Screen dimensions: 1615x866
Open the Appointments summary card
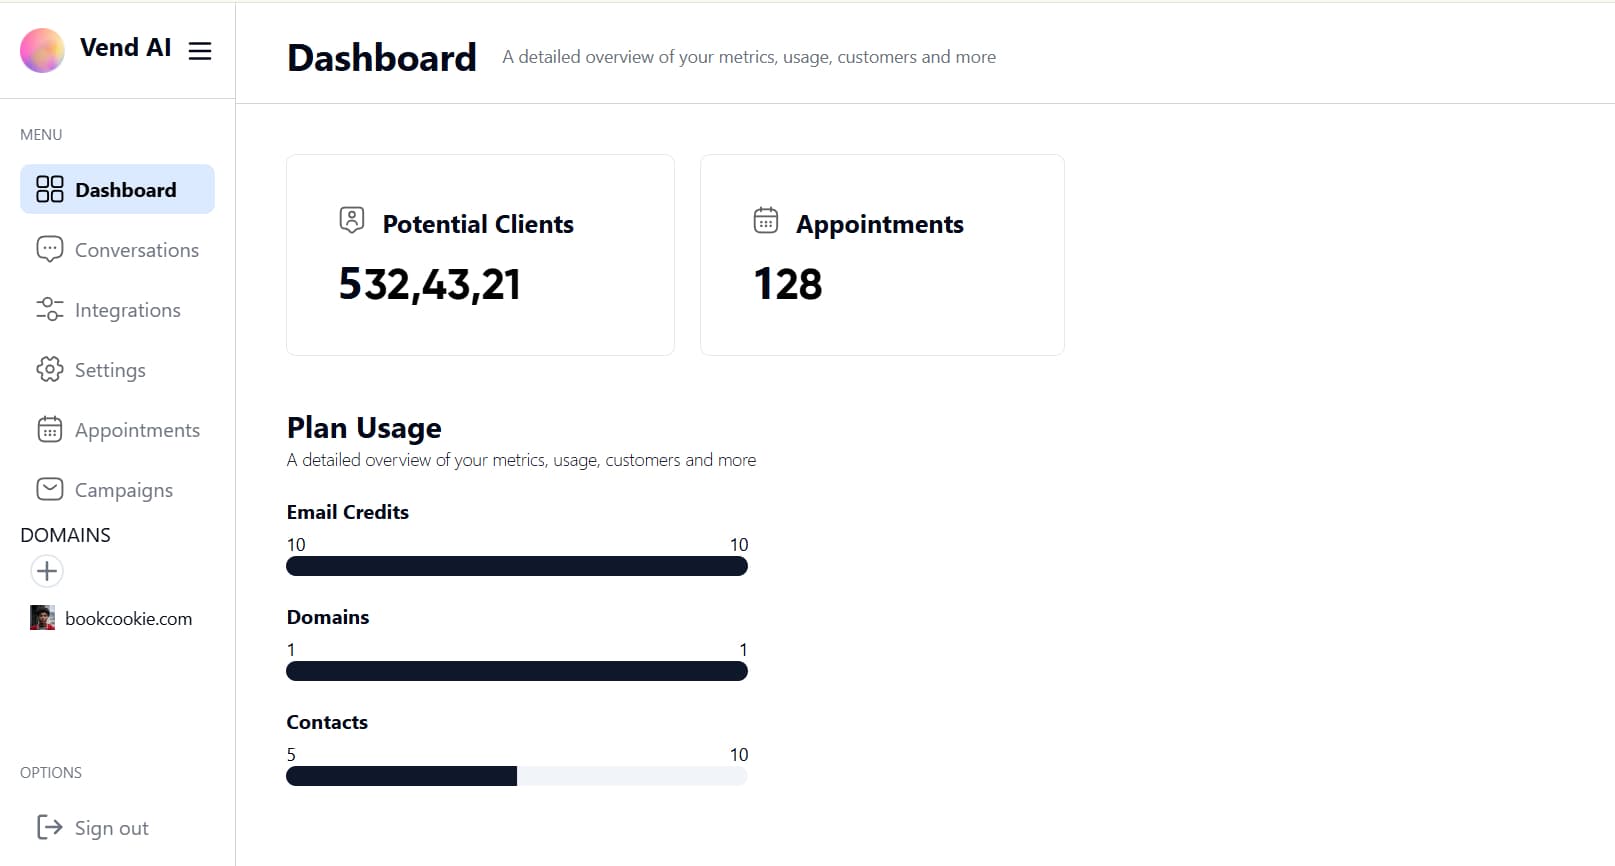(881, 255)
